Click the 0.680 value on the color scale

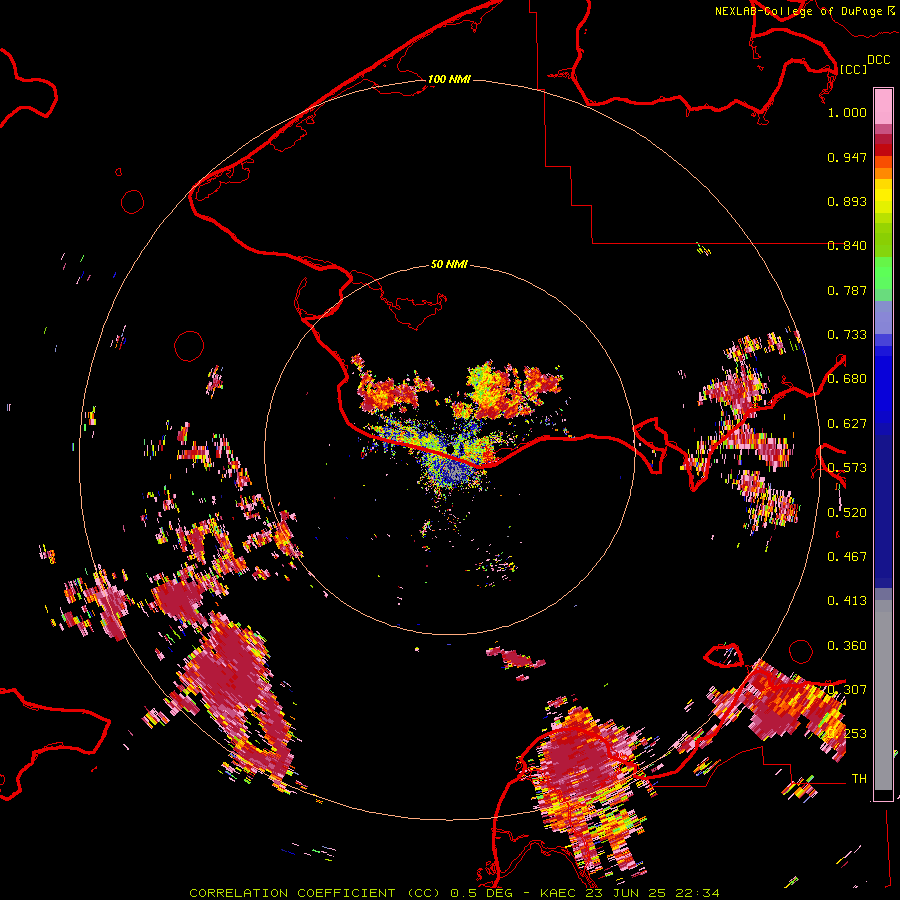pos(847,379)
